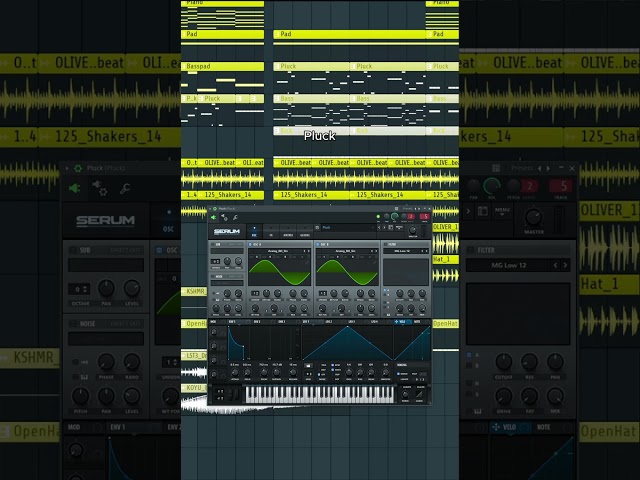Image resolution: width=640 pixels, height=480 pixels.
Task: Click the green piano roll icon in the Serum wrapper
Action: [213, 218]
